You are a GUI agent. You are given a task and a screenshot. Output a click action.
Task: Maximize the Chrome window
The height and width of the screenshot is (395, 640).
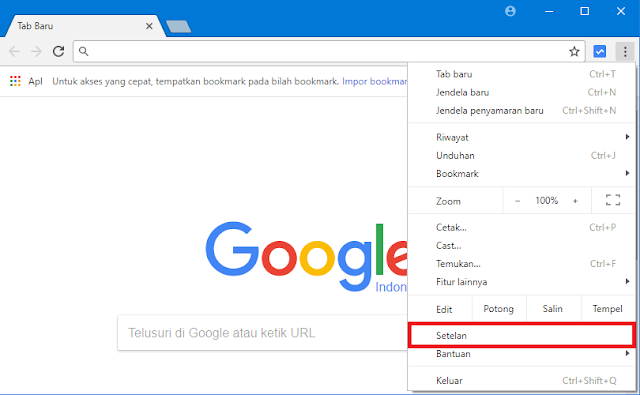584,11
